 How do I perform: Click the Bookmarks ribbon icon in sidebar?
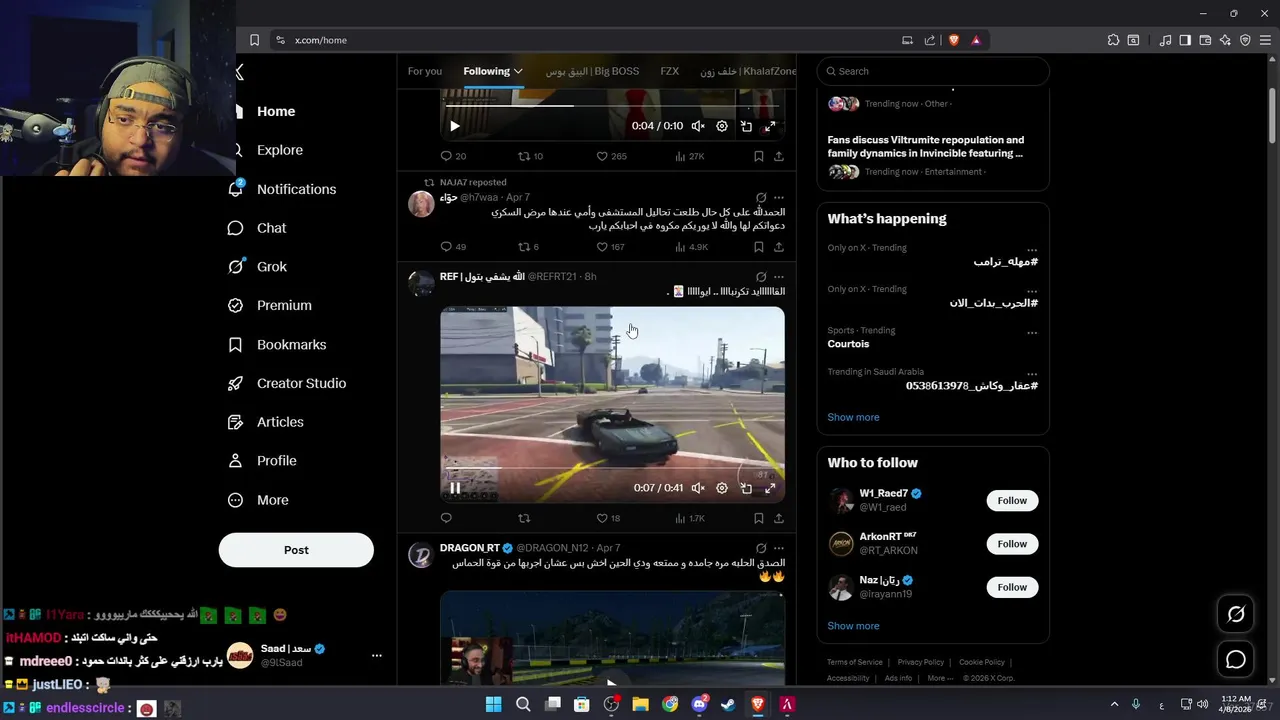point(236,344)
